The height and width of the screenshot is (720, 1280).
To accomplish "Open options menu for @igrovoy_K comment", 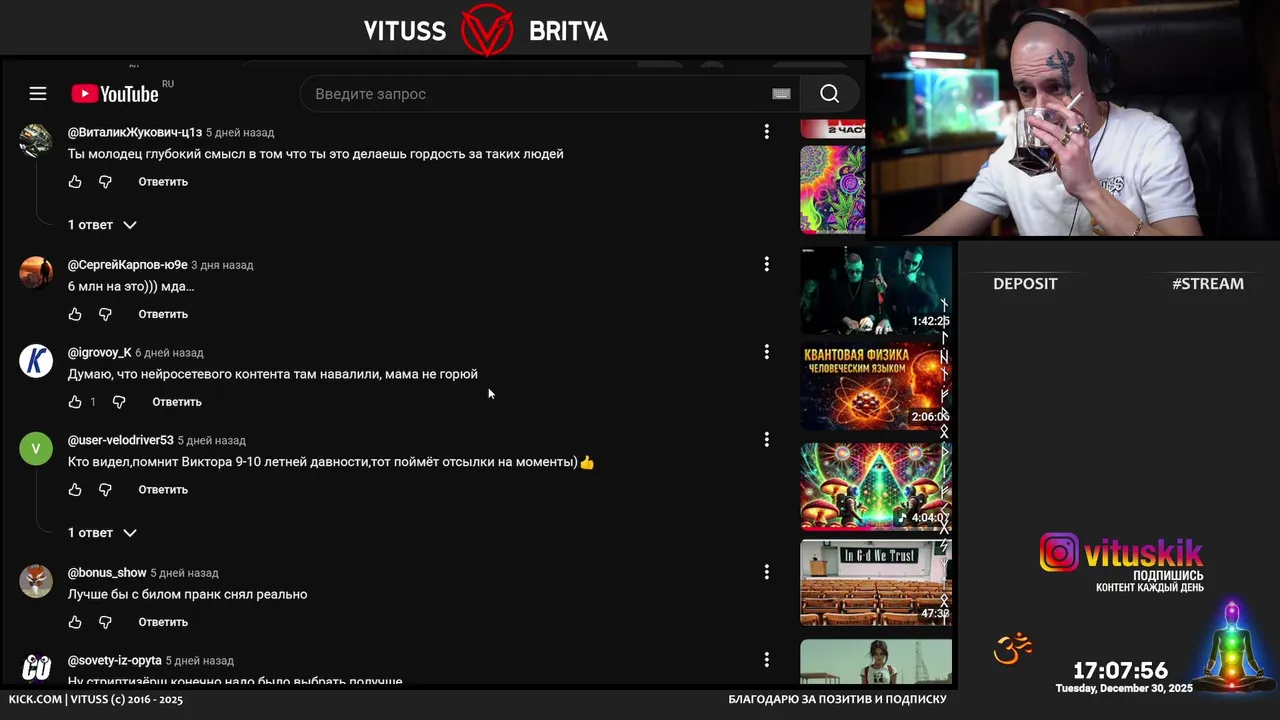I will [x=767, y=352].
